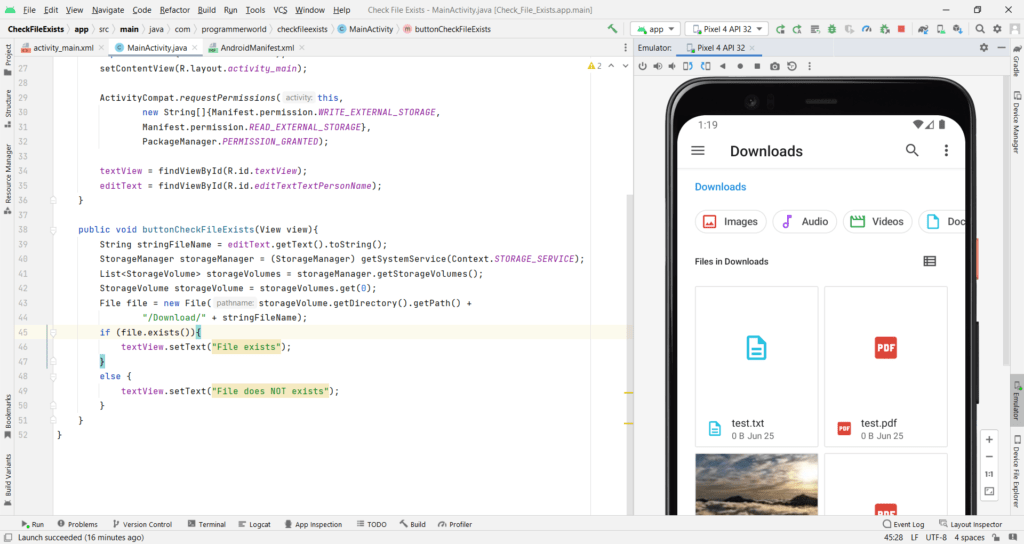Click the emulator volume up icon

658,66
